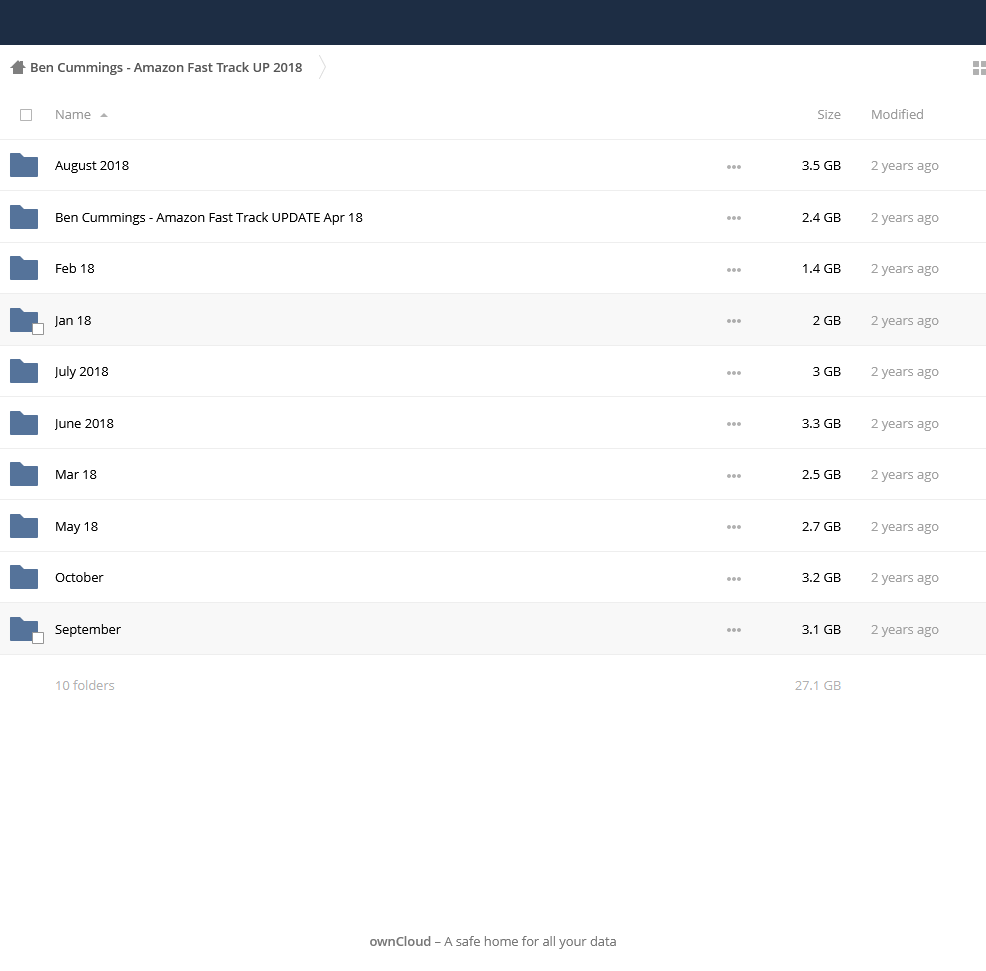Click folder icon for Amazon Fast Track UPDATE Apr 18
Screen dimensions: 986x971
24,217
